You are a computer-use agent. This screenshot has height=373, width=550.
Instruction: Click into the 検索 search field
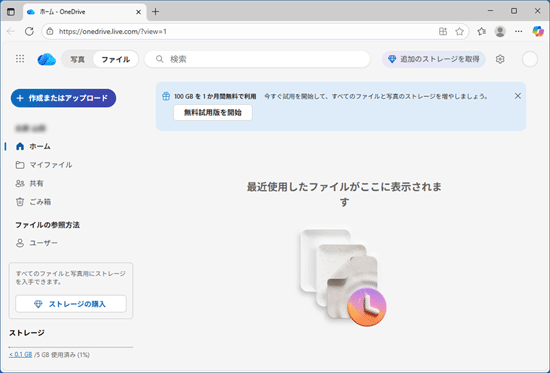pyautogui.click(x=257, y=59)
